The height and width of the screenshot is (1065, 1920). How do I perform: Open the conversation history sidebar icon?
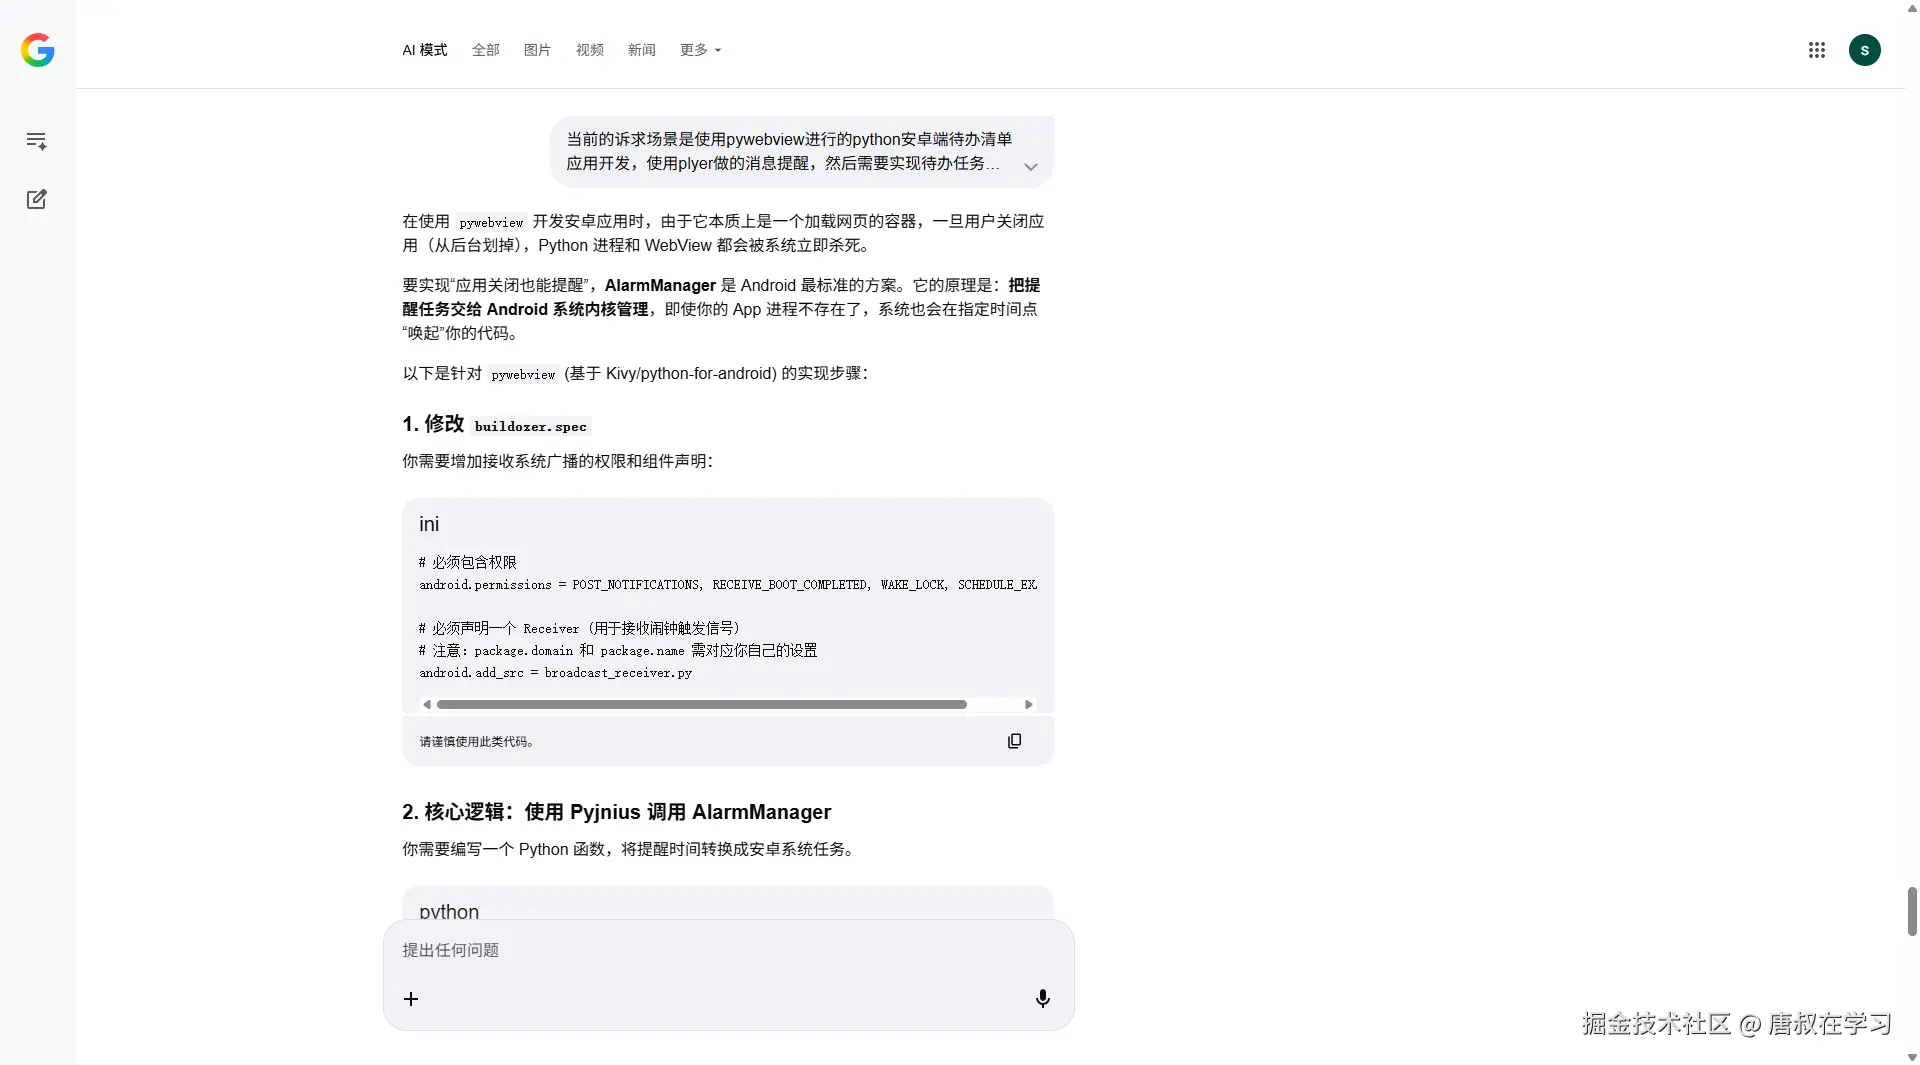36,141
